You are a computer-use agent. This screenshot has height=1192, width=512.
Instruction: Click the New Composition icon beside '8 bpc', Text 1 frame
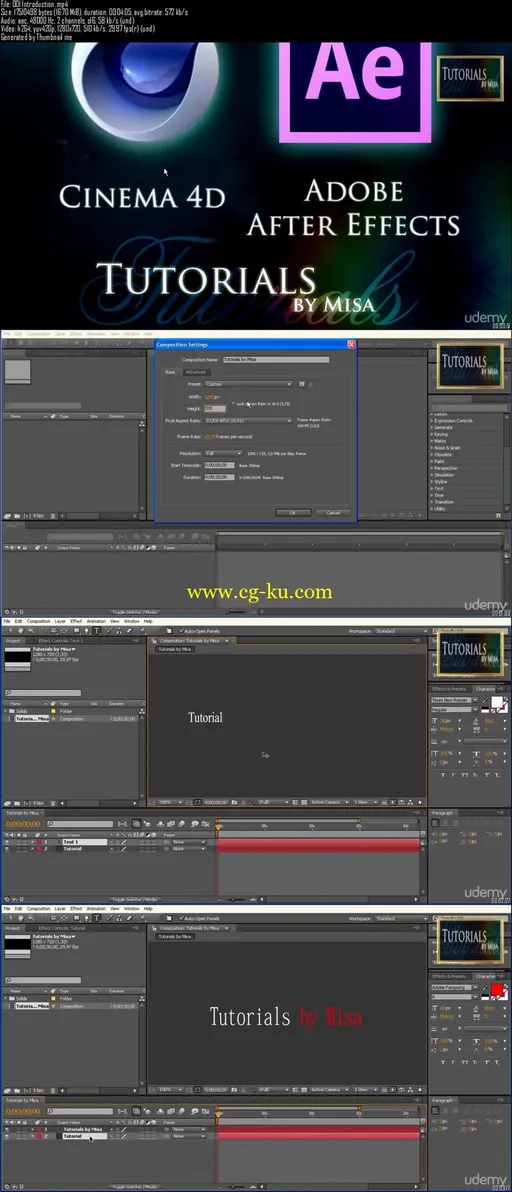coord(27,803)
